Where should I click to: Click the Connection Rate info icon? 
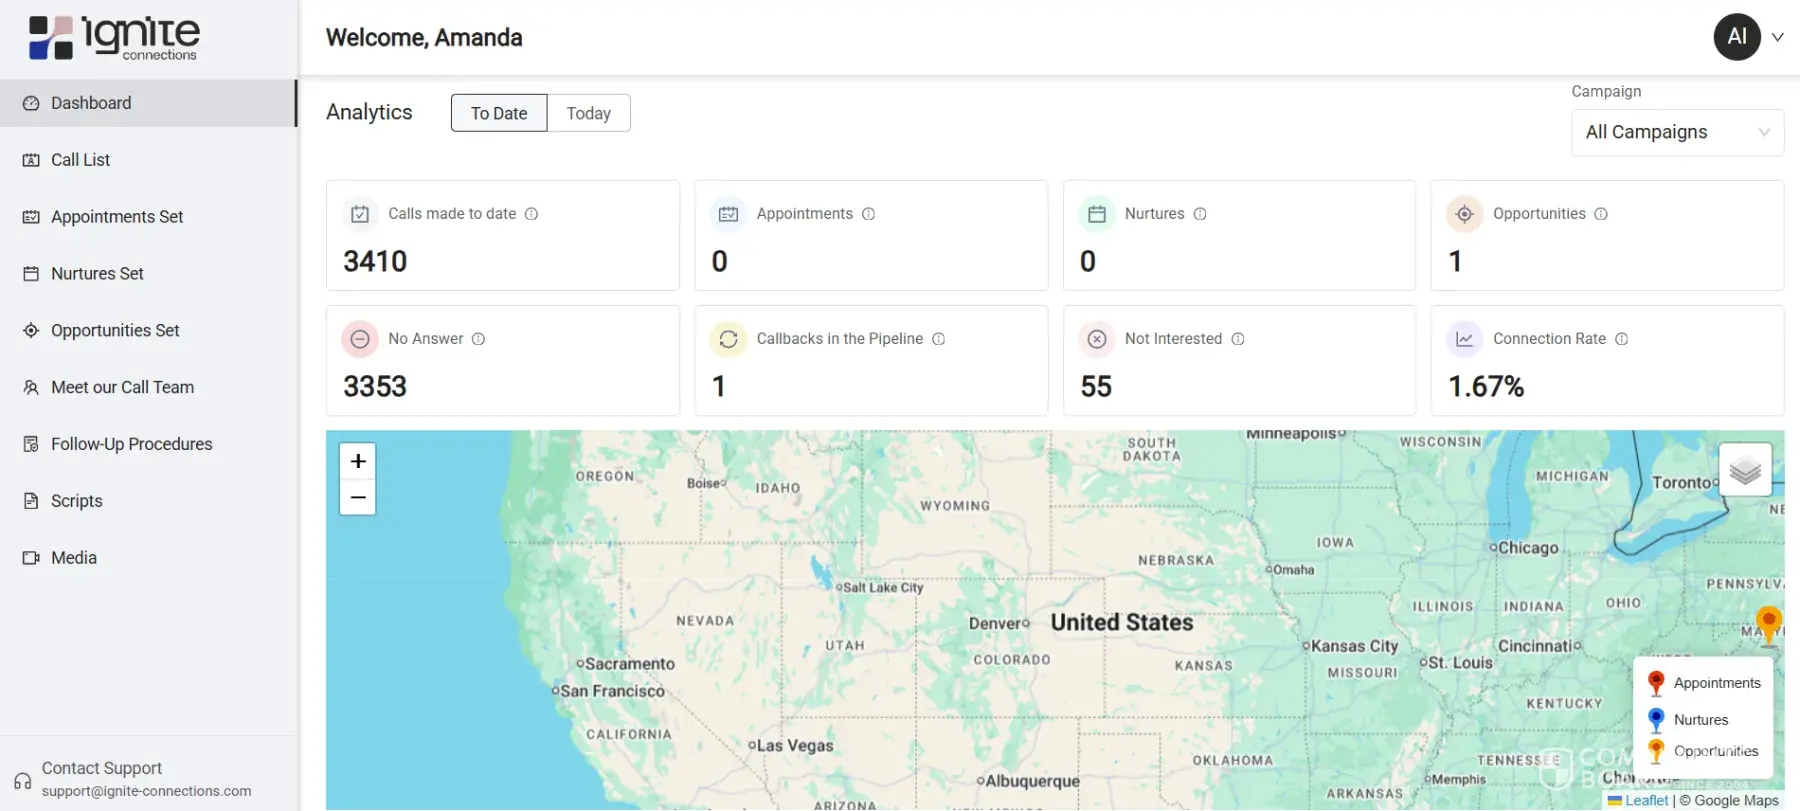(1622, 339)
